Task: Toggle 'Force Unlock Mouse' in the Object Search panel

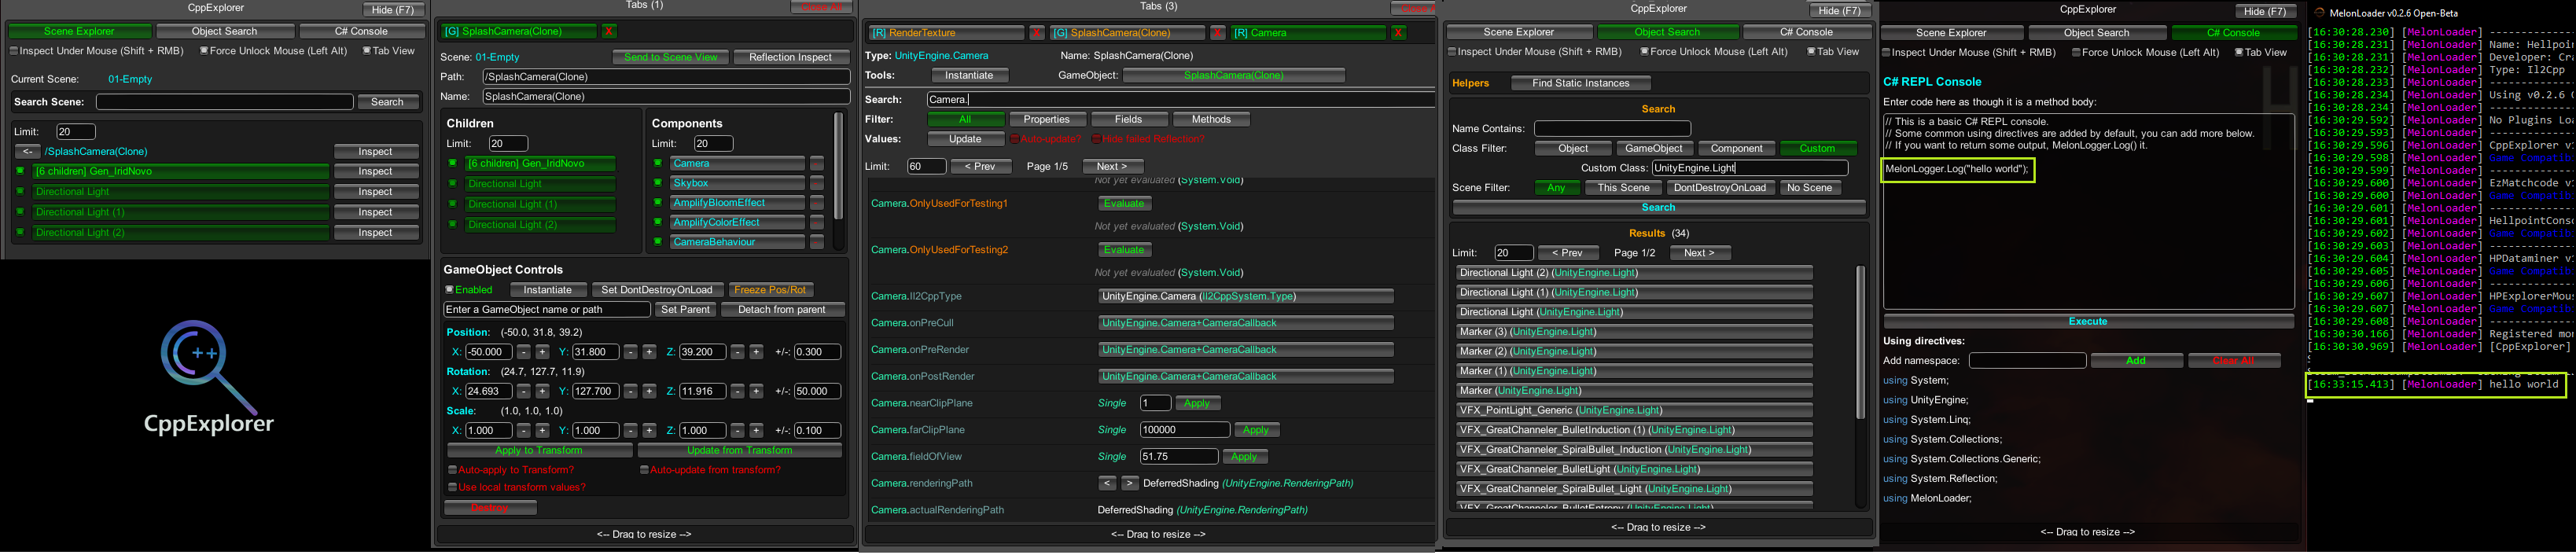Action: pyautogui.click(x=1644, y=52)
